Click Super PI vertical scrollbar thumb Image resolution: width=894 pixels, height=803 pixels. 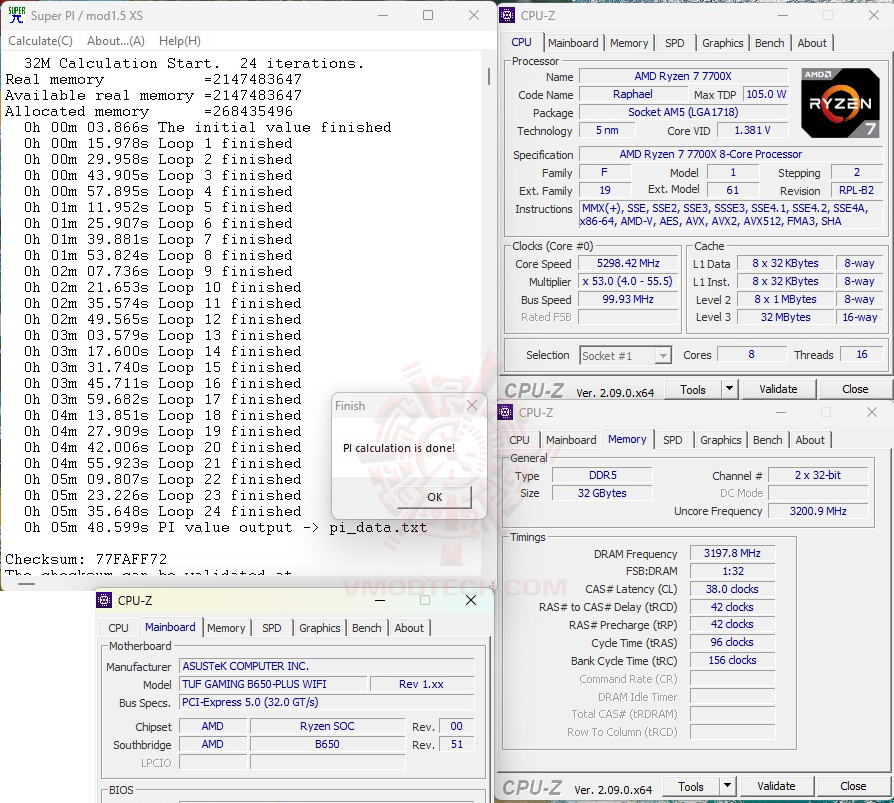click(x=489, y=76)
